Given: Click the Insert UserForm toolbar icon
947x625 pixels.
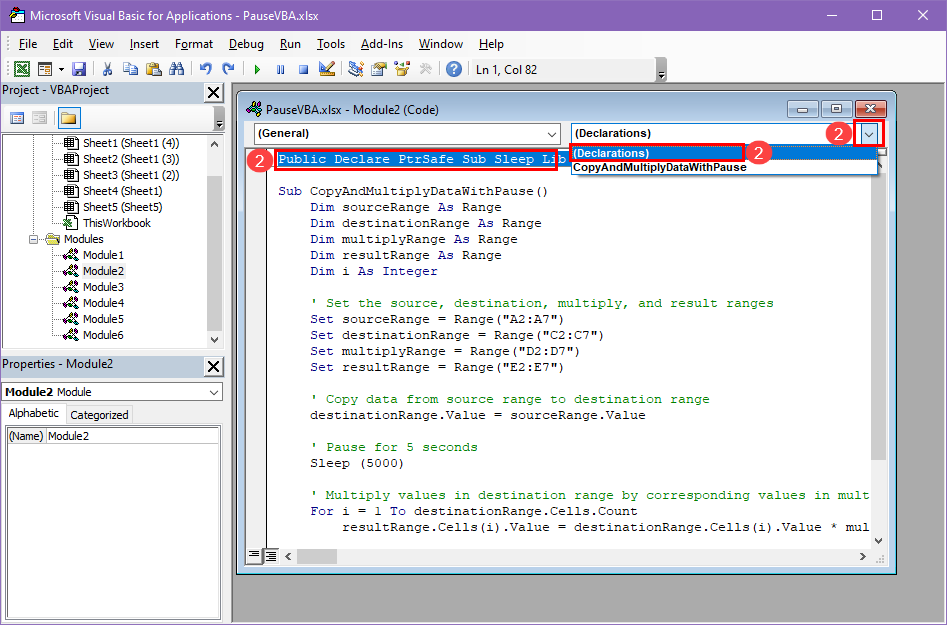Looking at the screenshot, I should pos(45,69).
